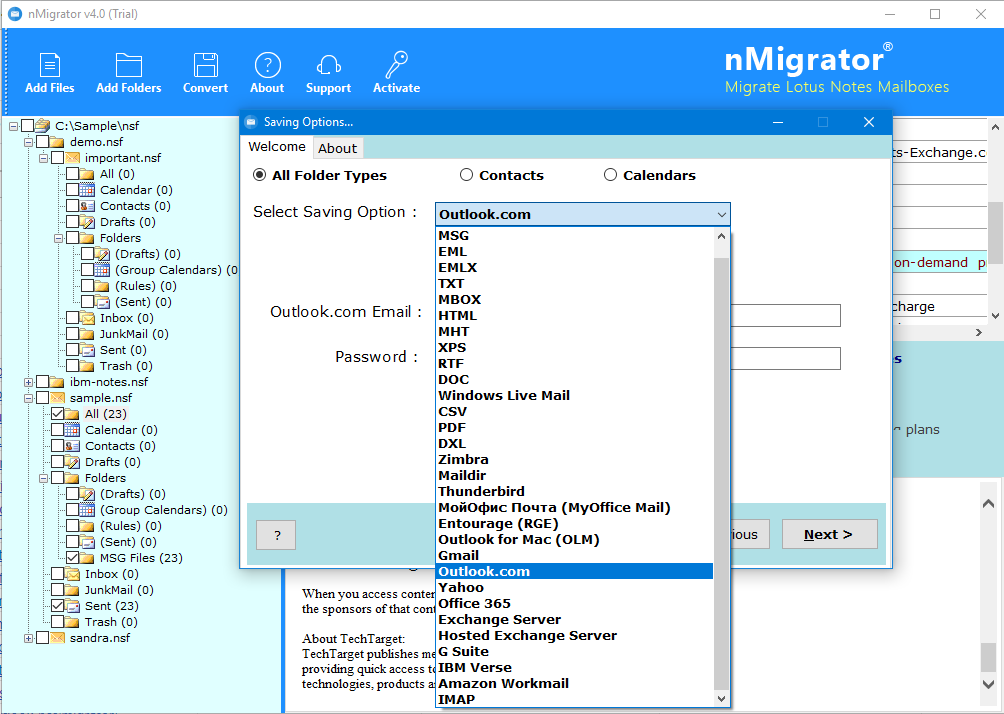The width and height of the screenshot is (1004, 714).
Task: Click the Add Folders toolbar icon
Action: tap(129, 65)
